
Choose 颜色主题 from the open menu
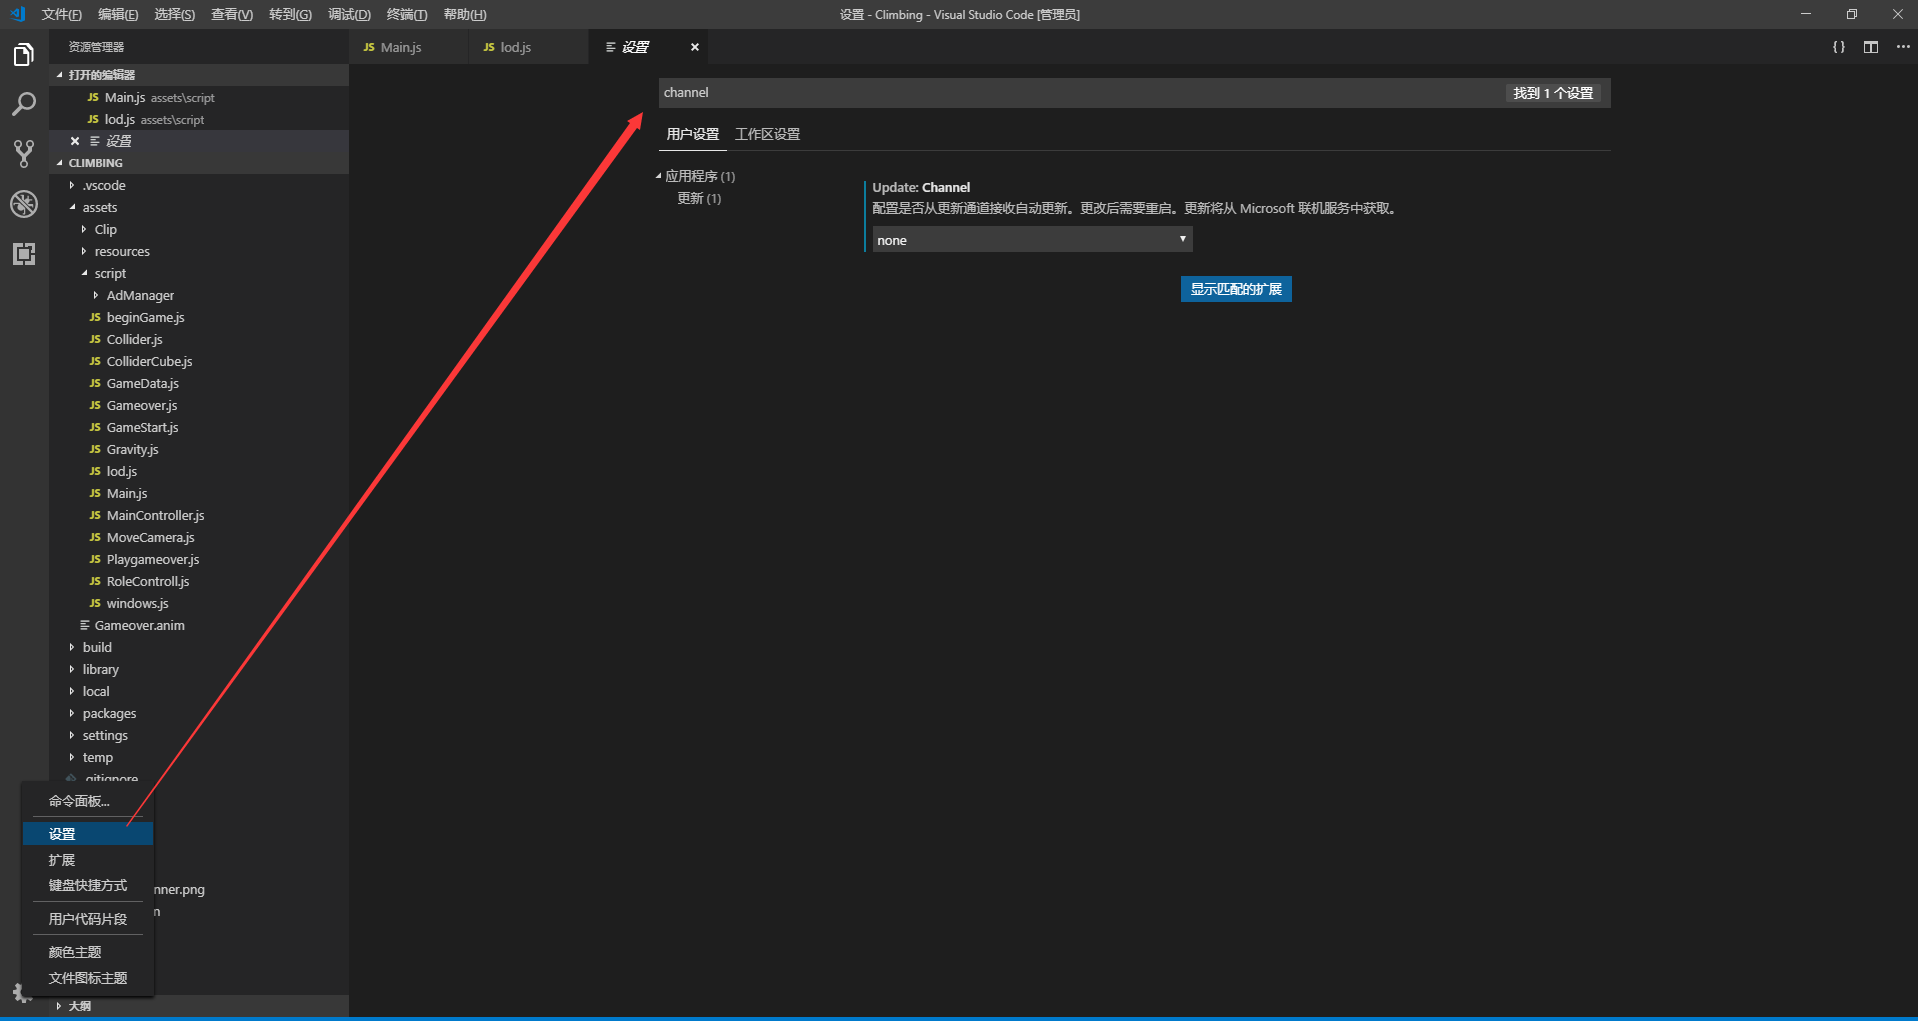click(73, 951)
